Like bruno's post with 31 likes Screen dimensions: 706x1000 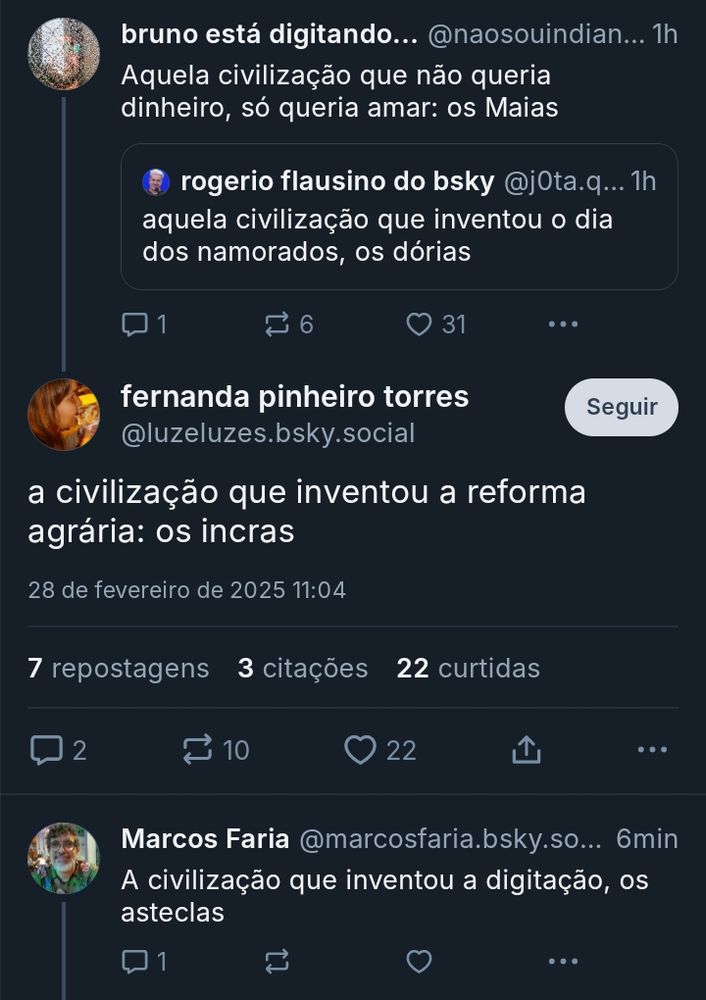tap(436, 324)
